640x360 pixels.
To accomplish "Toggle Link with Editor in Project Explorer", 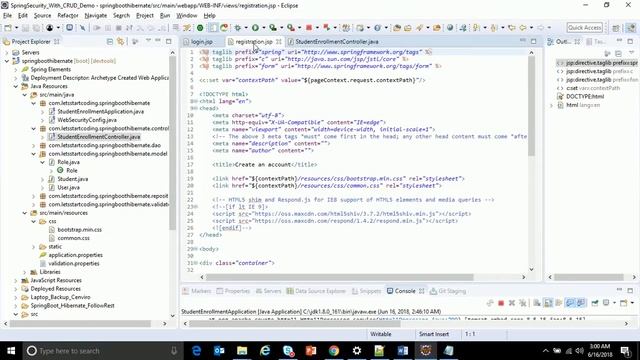I will (x=121, y=42).
